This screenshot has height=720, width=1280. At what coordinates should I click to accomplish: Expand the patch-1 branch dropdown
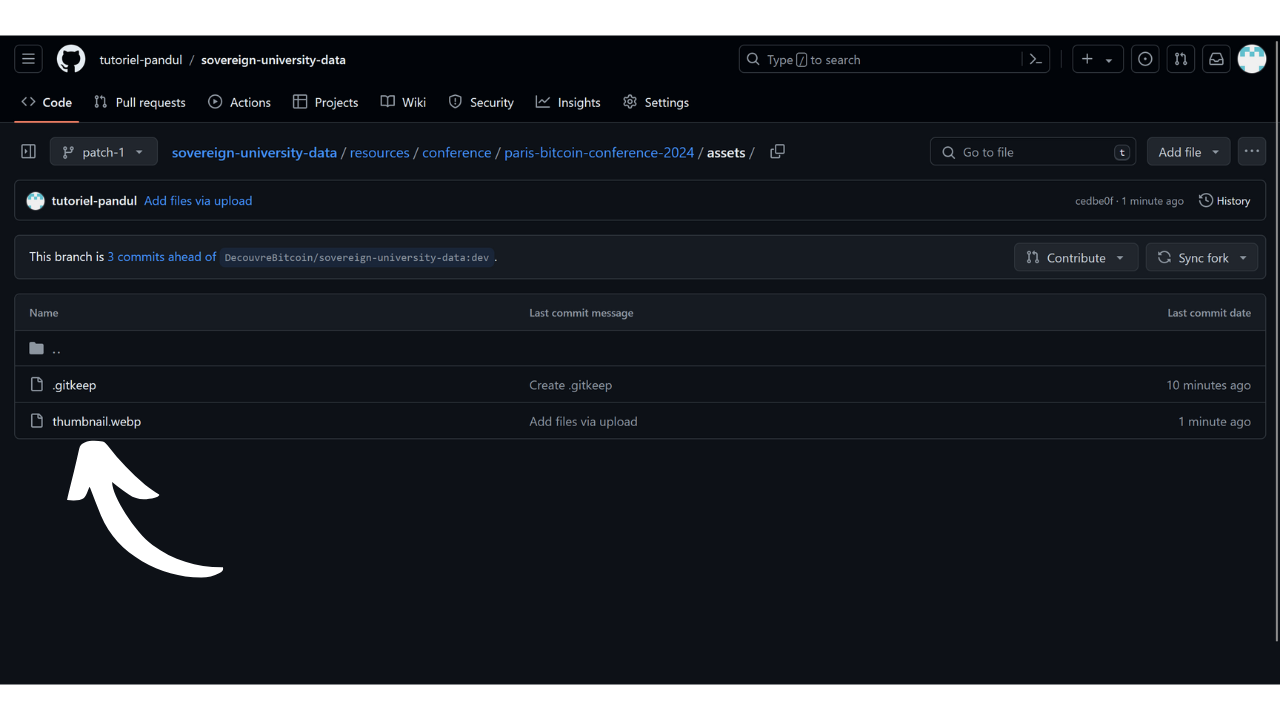(x=104, y=152)
